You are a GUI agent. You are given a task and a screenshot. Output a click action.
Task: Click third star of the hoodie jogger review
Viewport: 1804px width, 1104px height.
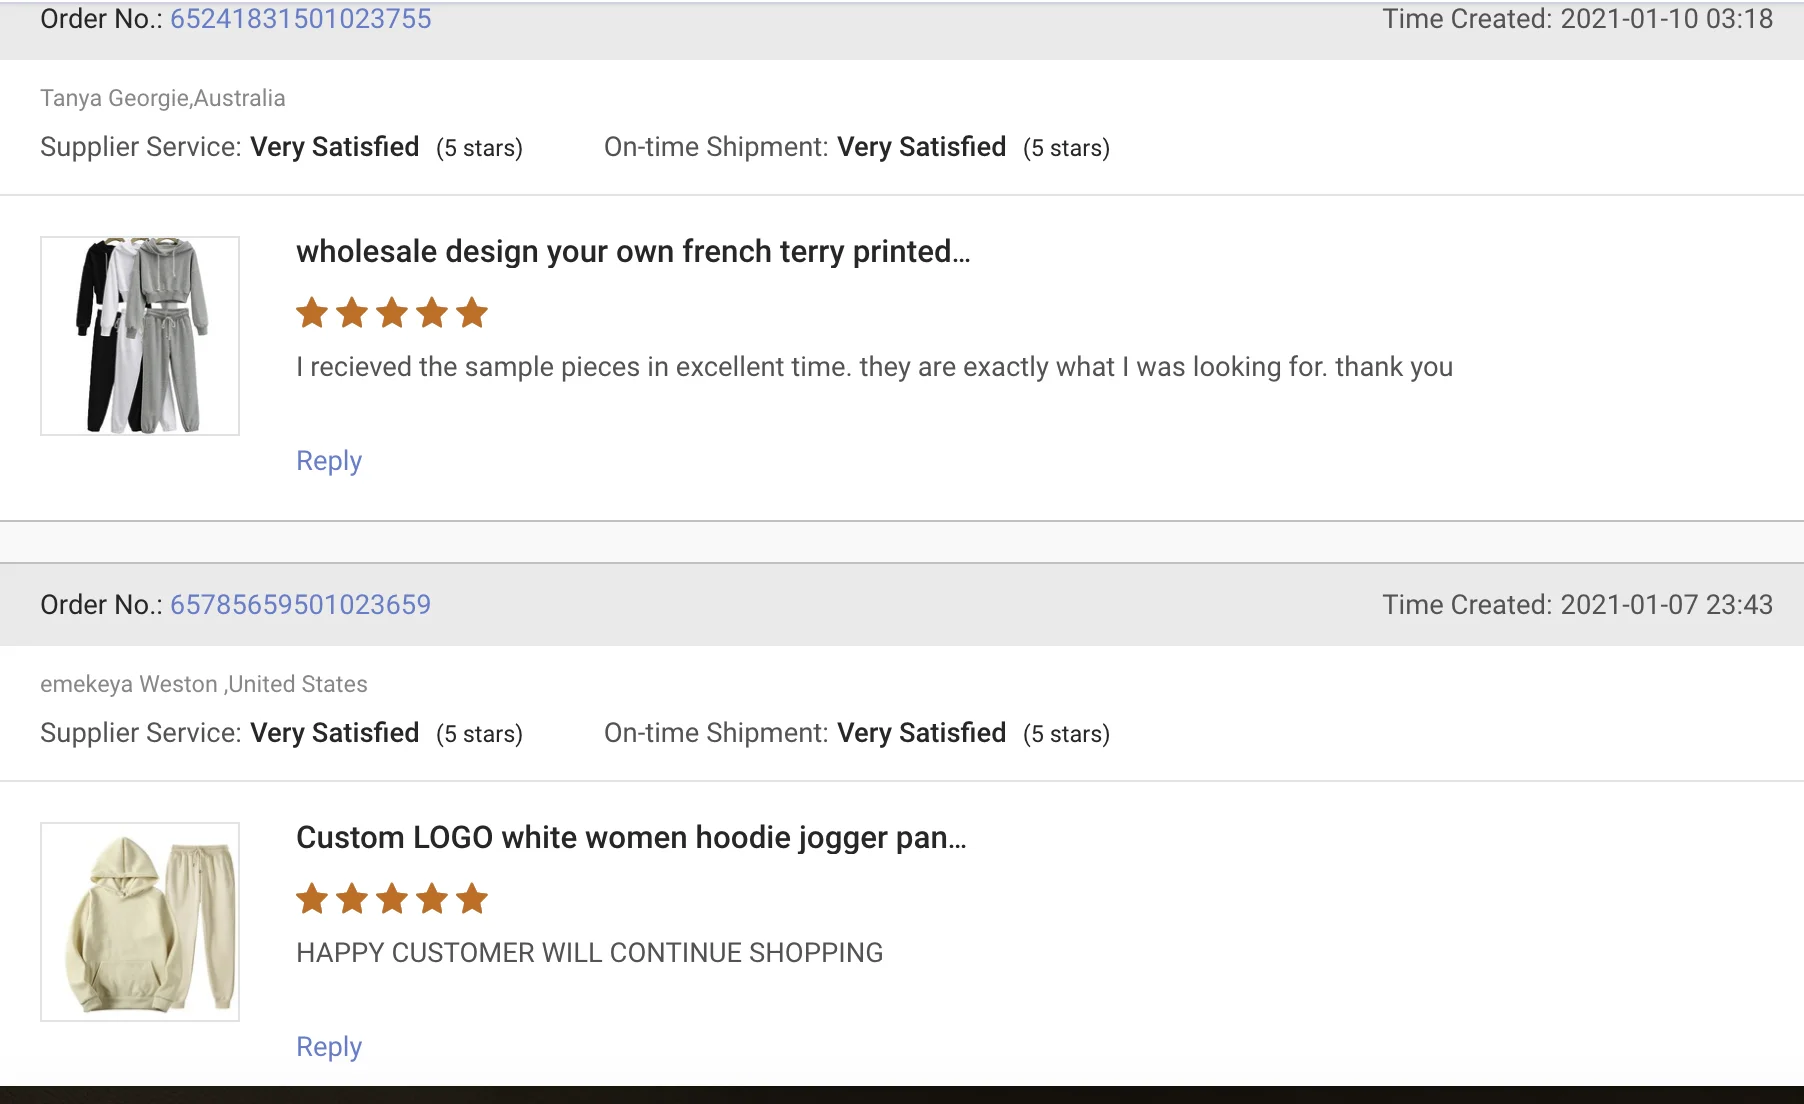tap(392, 899)
